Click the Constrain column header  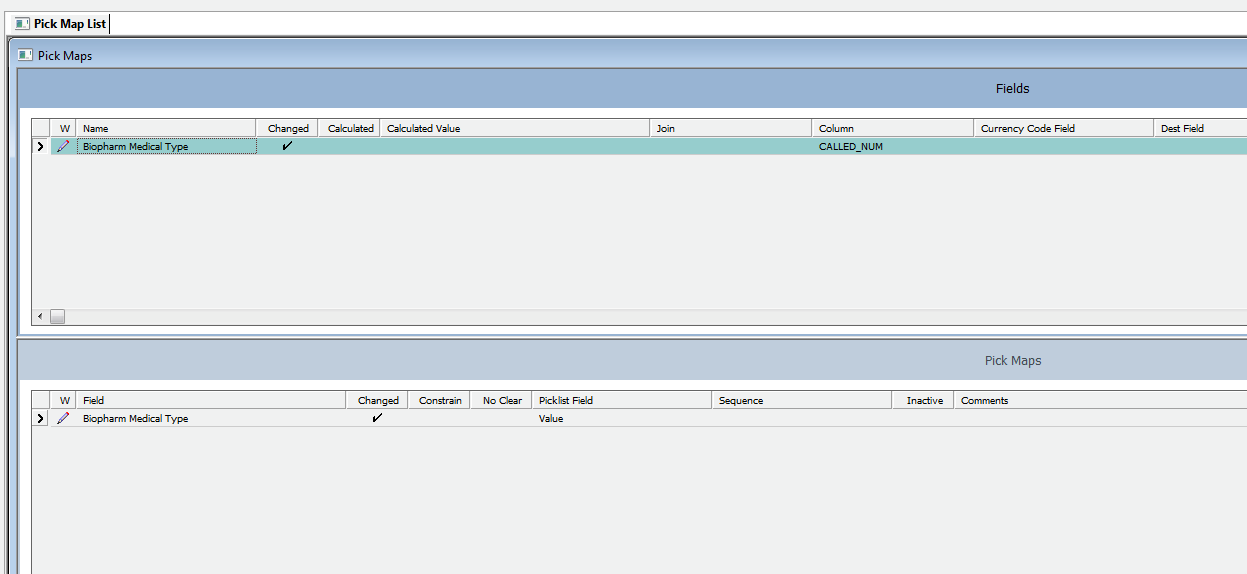[440, 400]
